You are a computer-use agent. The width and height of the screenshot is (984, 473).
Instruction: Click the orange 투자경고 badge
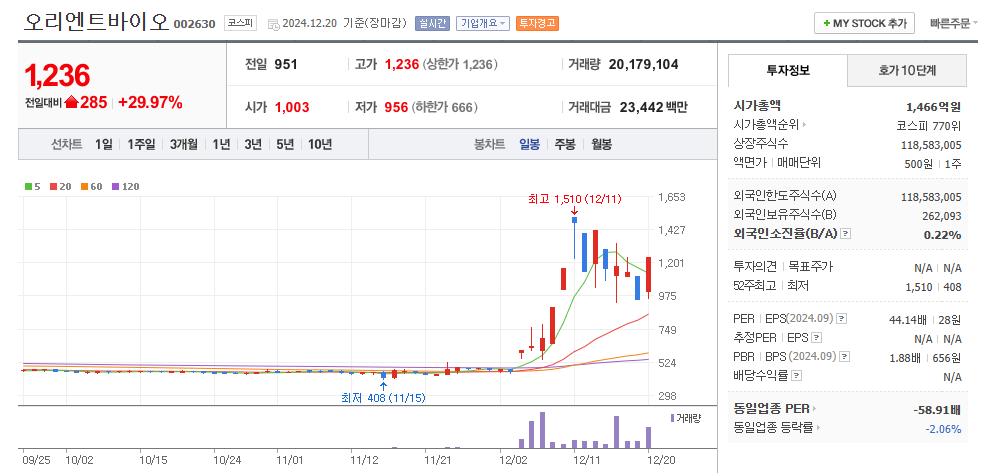coord(537,23)
